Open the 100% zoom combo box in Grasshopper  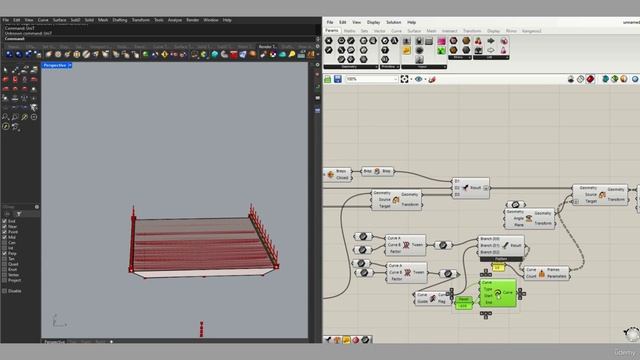[x=372, y=79]
